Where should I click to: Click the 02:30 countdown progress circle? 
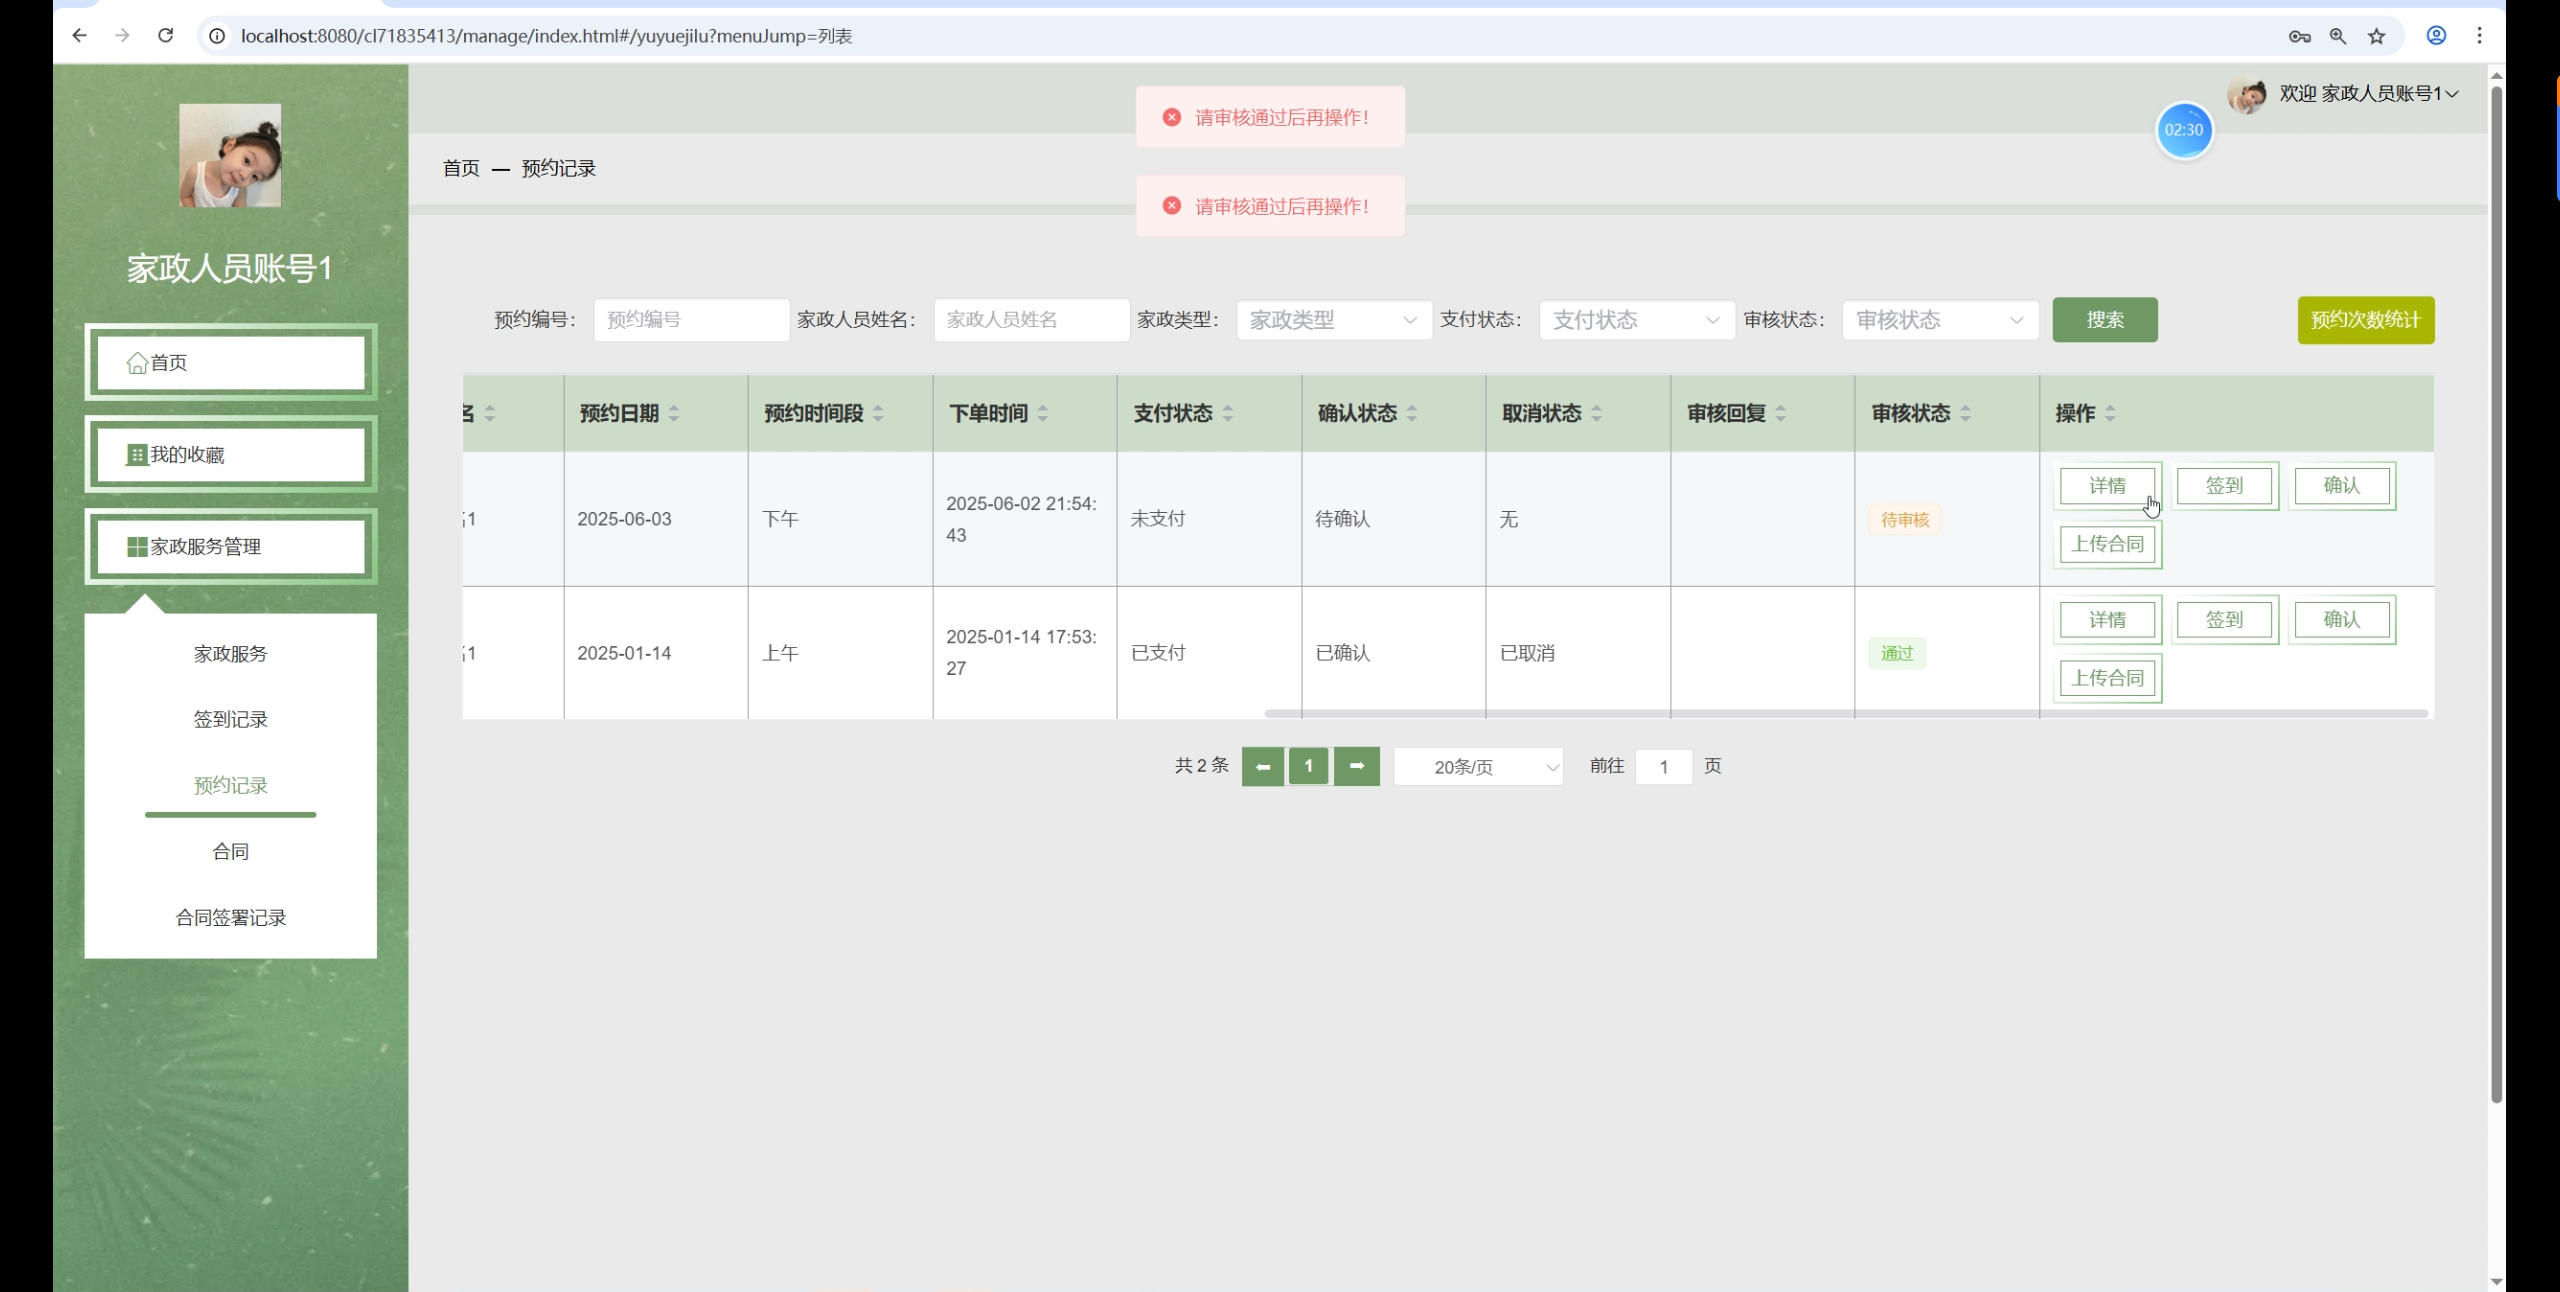2184,130
